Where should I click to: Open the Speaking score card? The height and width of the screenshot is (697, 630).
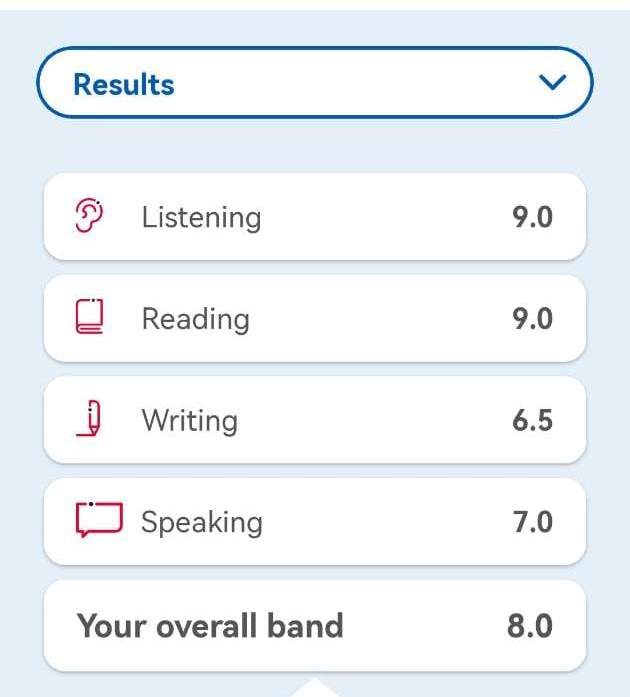click(315, 521)
